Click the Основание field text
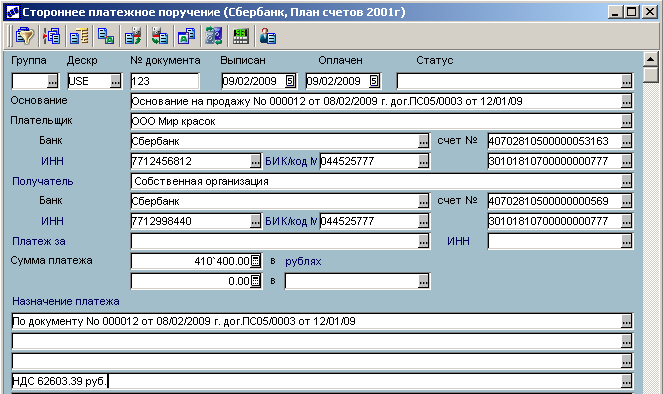 (x=327, y=101)
